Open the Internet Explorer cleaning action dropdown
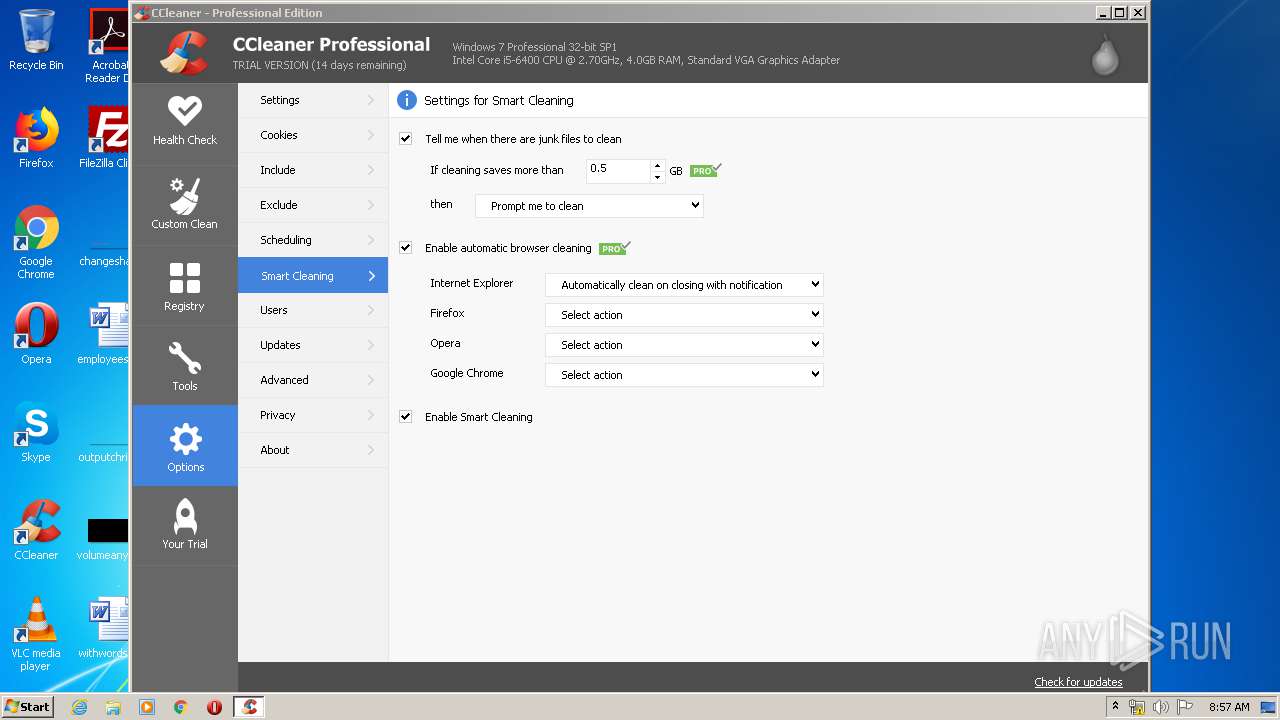Viewport: 1280px width, 720px height. tap(684, 285)
